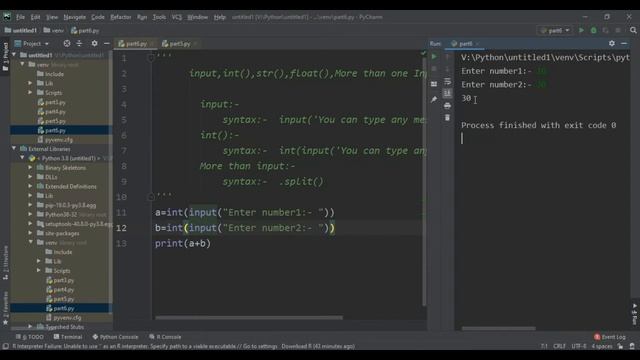Hide the Run panel with its minus icon
Viewport: 640px width, 360px height.
click(624, 43)
